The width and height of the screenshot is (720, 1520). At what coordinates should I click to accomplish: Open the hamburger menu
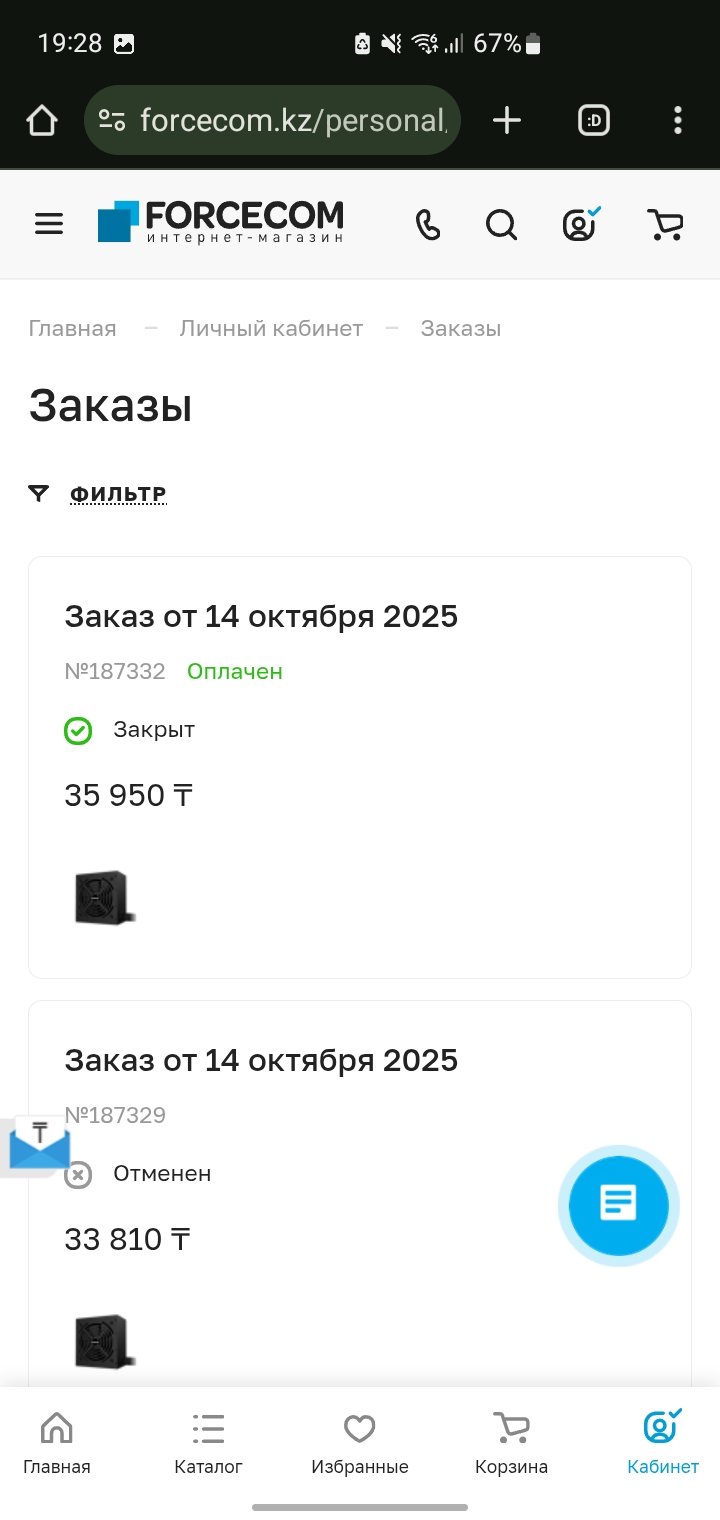point(49,224)
